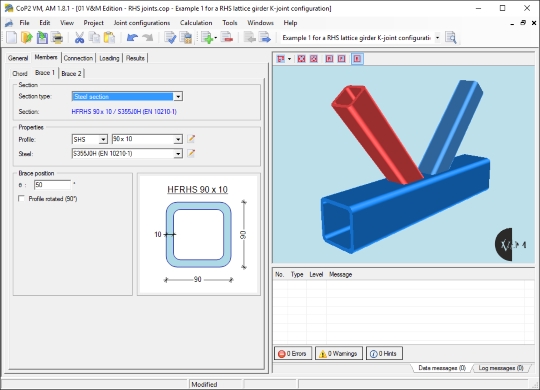This screenshot has height=390, width=540.
Task: Restore the inner document window button
Action: coord(523,23)
